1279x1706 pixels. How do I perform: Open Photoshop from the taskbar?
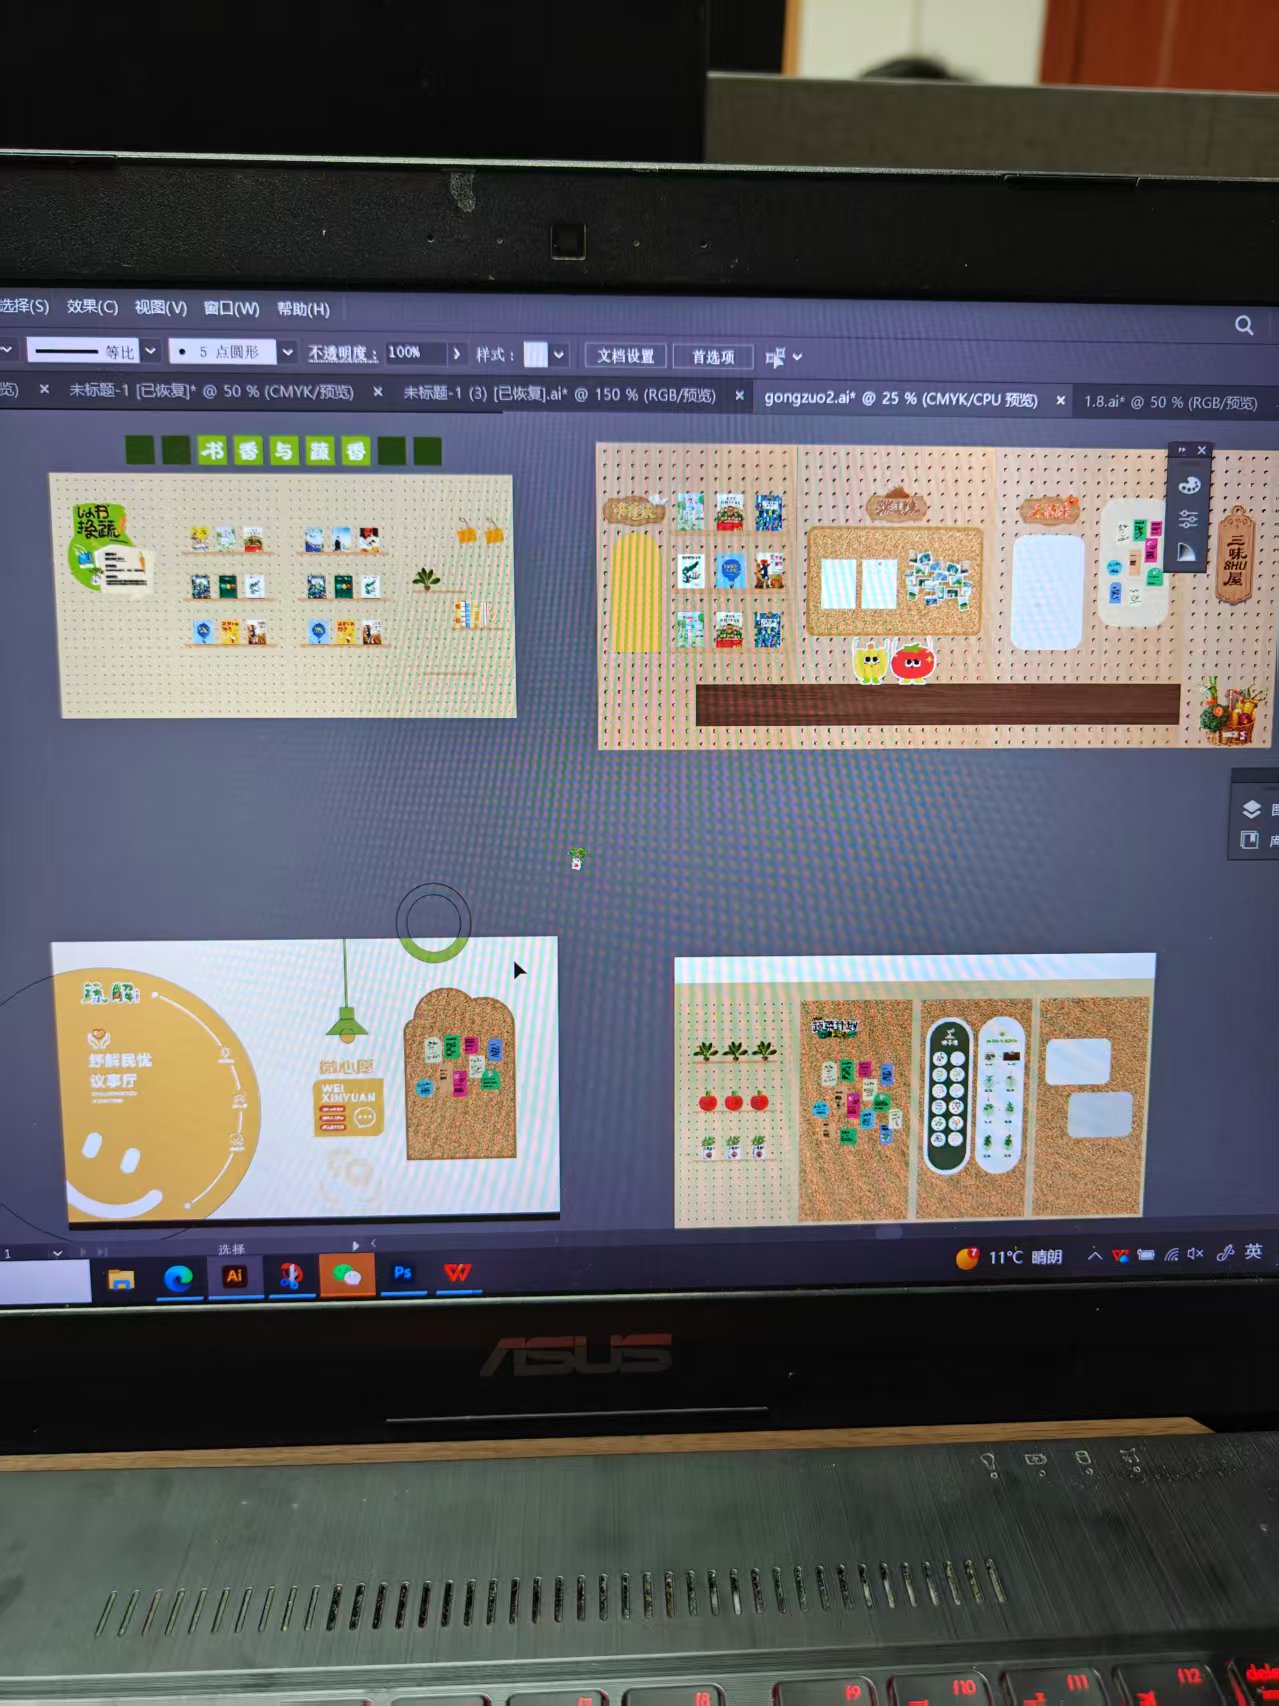(x=403, y=1273)
